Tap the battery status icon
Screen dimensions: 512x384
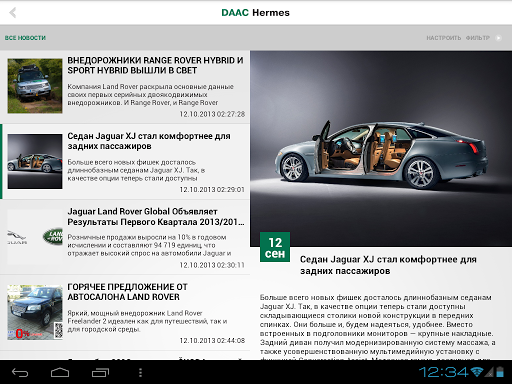pos(500,372)
